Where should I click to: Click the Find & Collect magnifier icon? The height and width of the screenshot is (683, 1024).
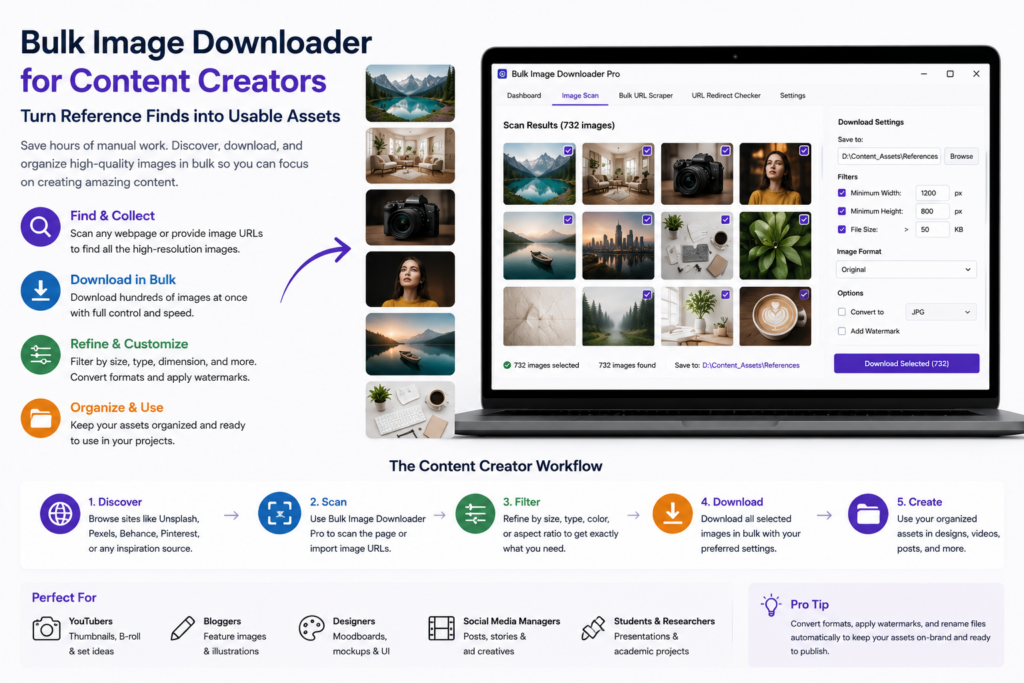(40, 227)
